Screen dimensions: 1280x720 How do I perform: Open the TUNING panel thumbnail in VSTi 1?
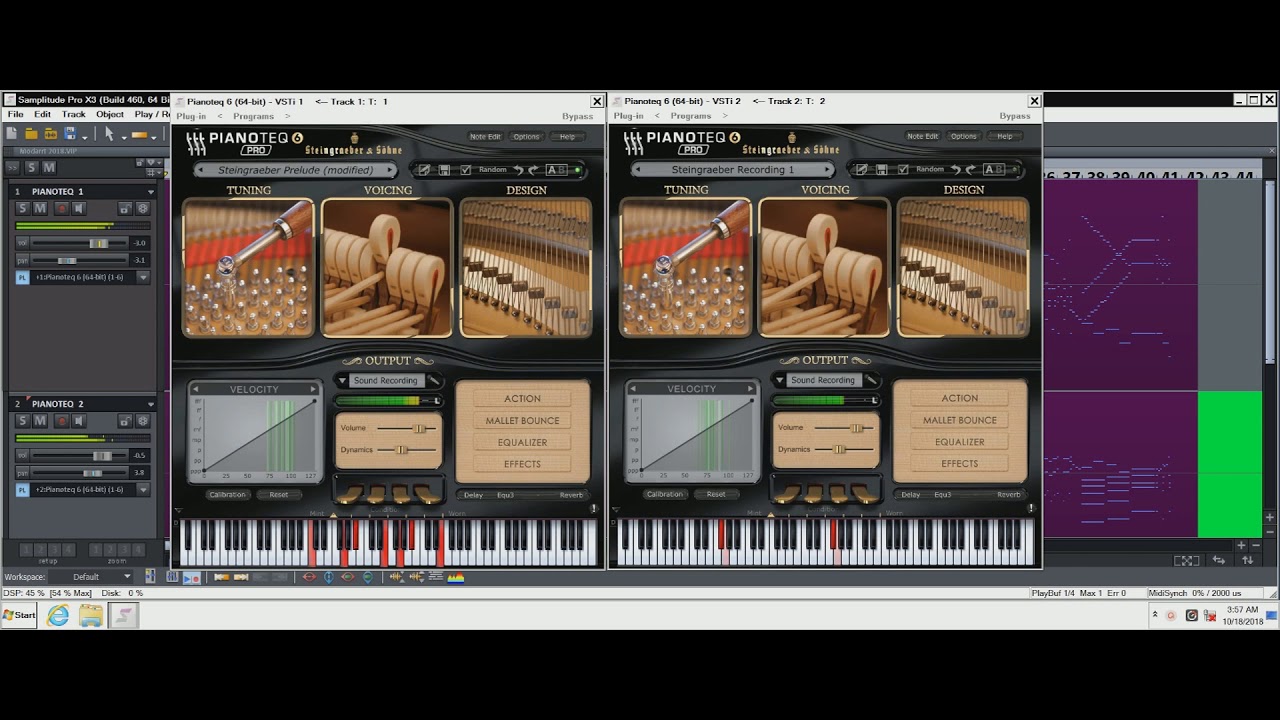point(248,267)
